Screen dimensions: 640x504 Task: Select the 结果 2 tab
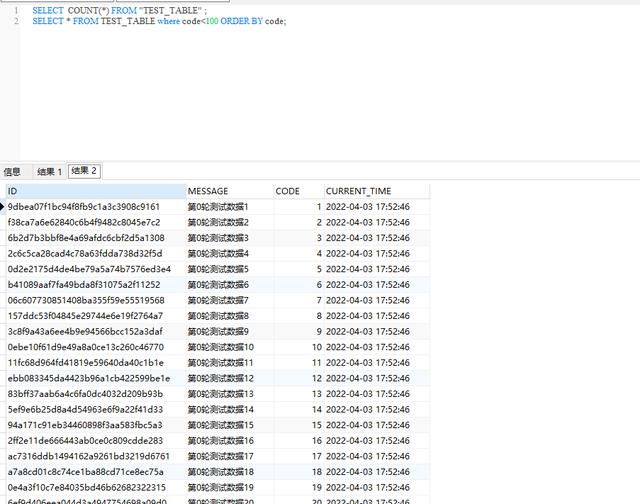point(84,171)
